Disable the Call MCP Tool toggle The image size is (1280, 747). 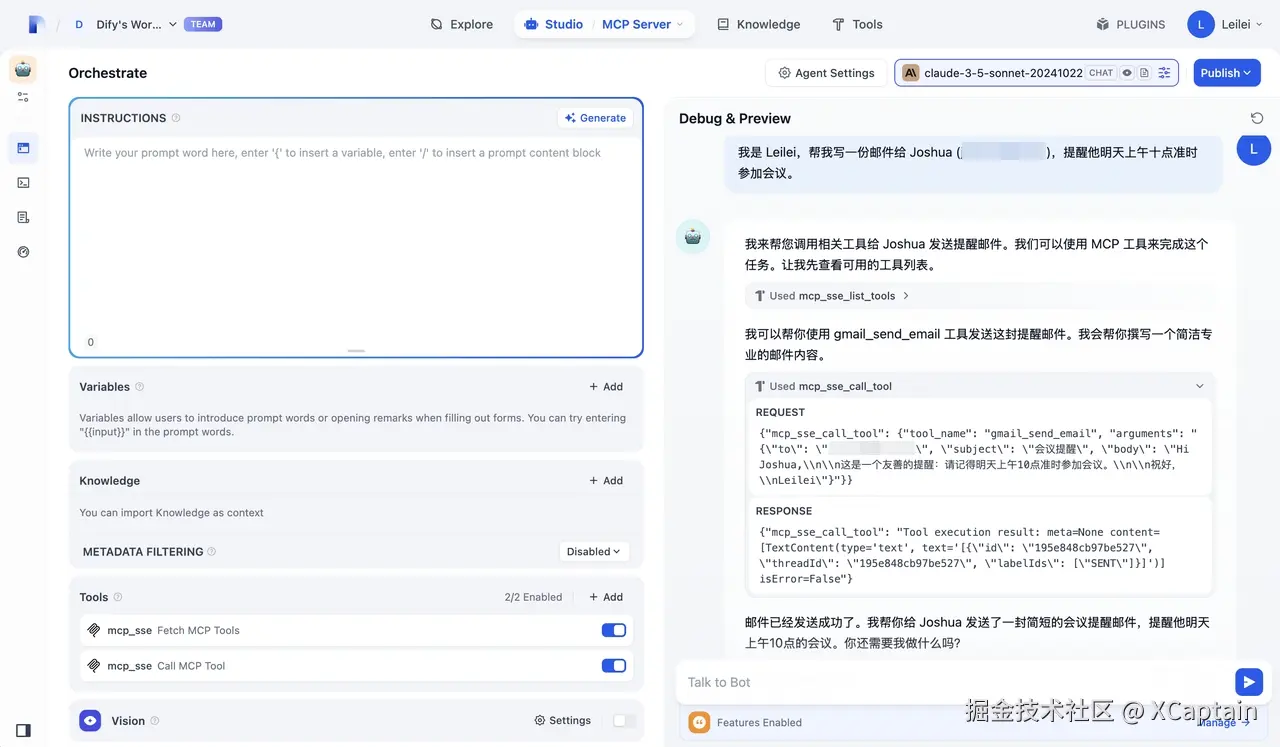coord(613,666)
